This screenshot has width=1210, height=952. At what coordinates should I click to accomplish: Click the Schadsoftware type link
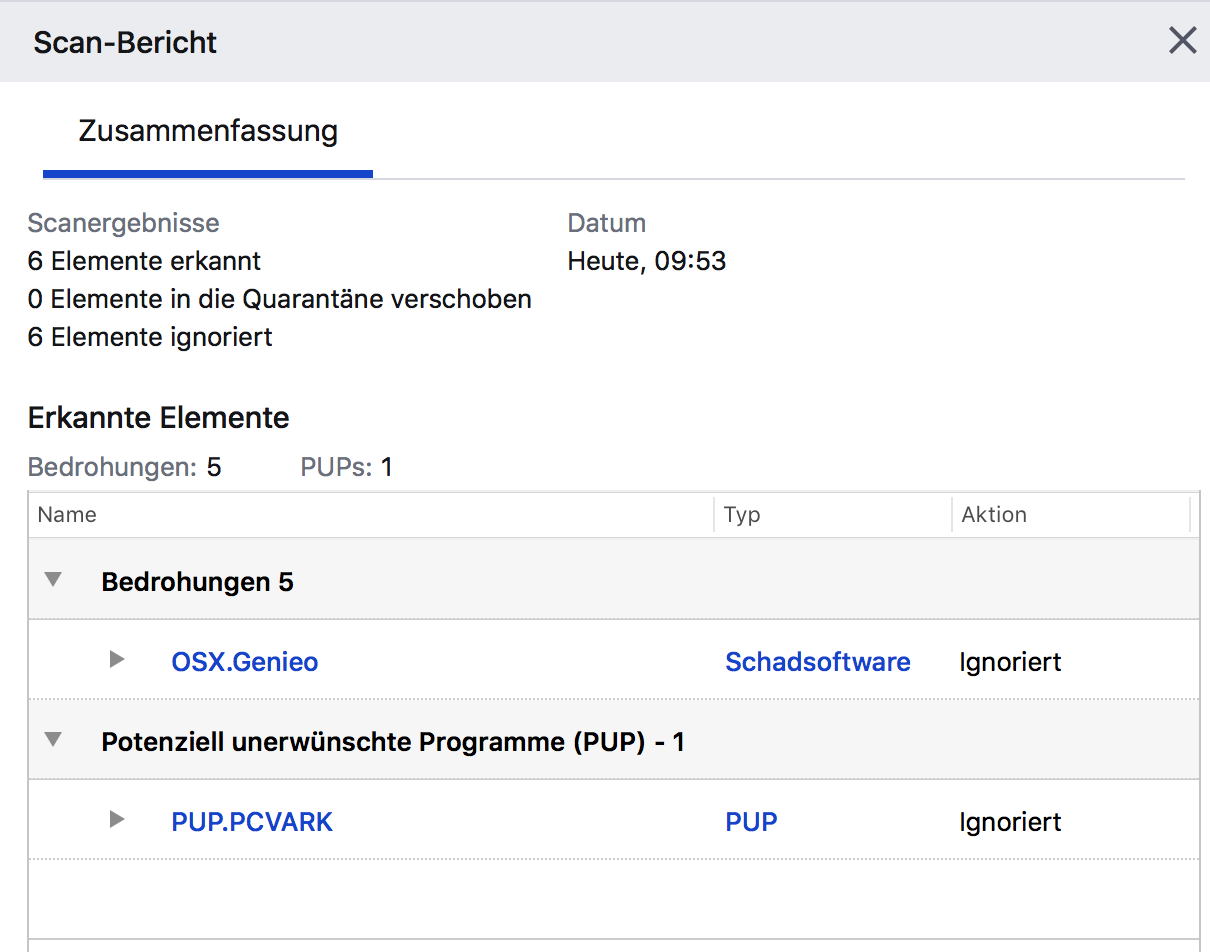pos(817,661)
